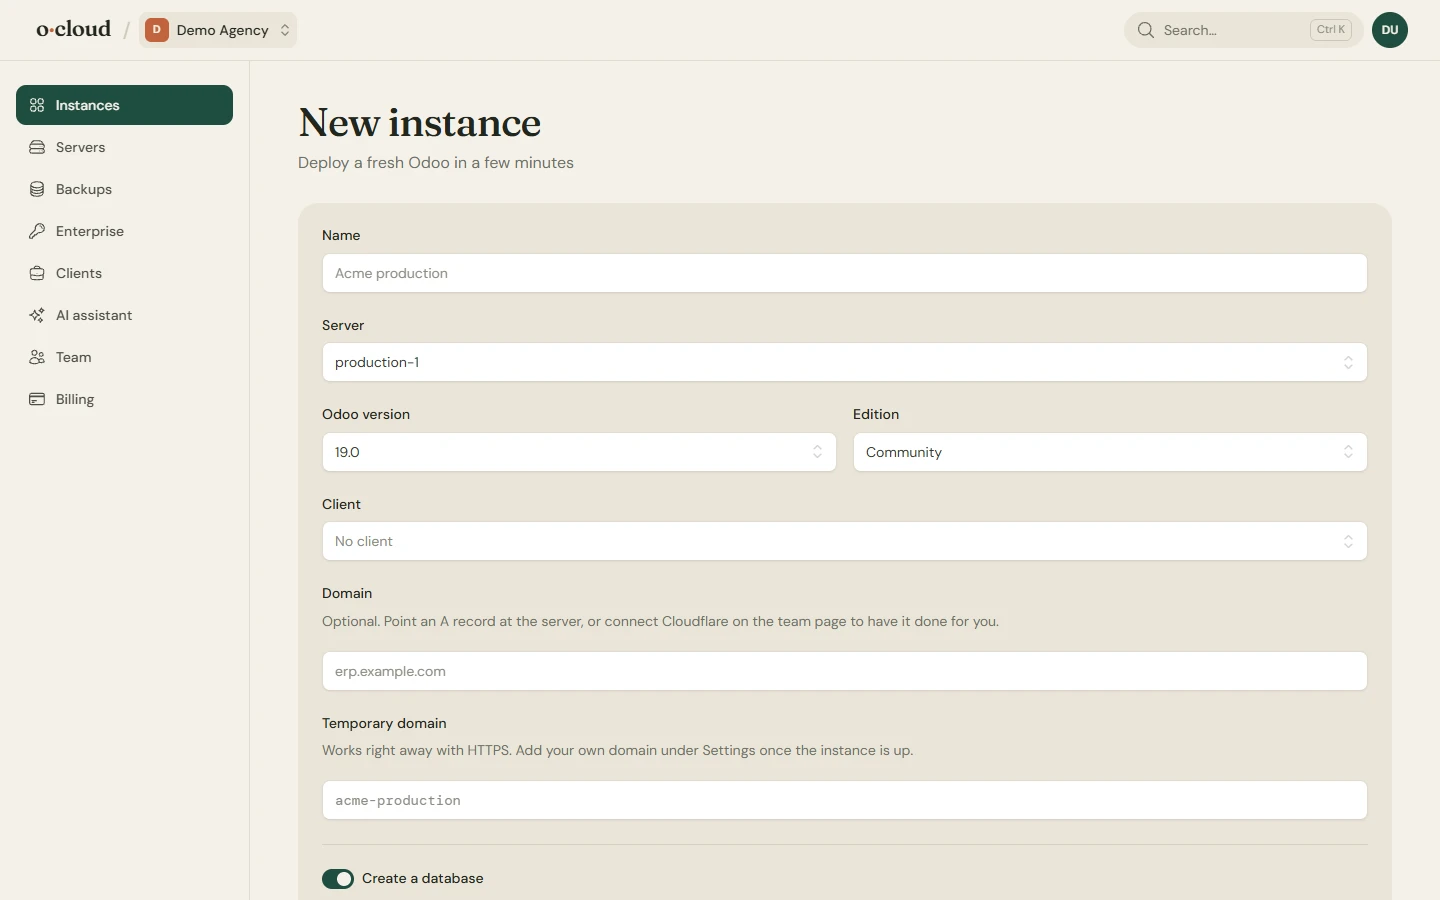This screenshot has width=1440, height=900.
Task: Click the Enterprise key icon
Action: coord(37,231)
